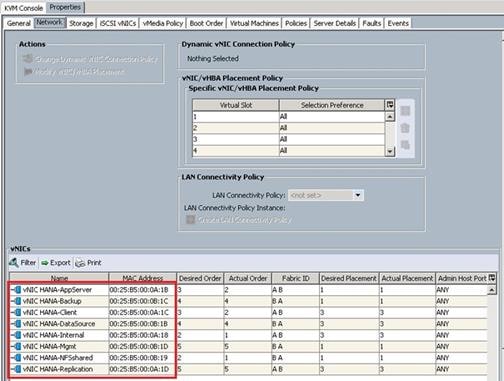504x381 pixels.
Task: Sort by Selection Preference column header
Action: click(x=332, y=105)
